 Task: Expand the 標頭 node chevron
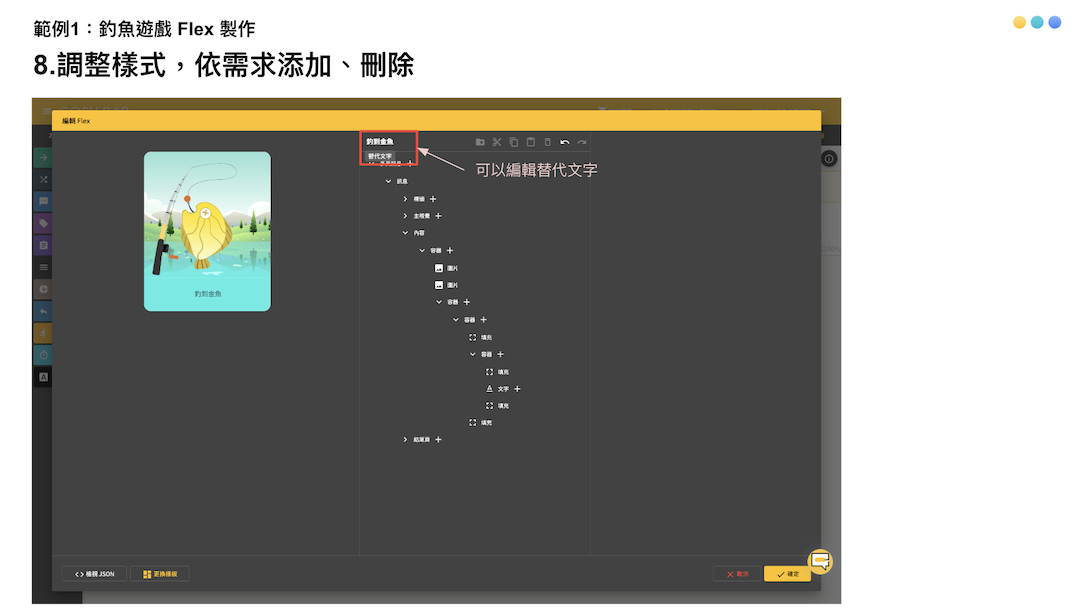[405, 199]
